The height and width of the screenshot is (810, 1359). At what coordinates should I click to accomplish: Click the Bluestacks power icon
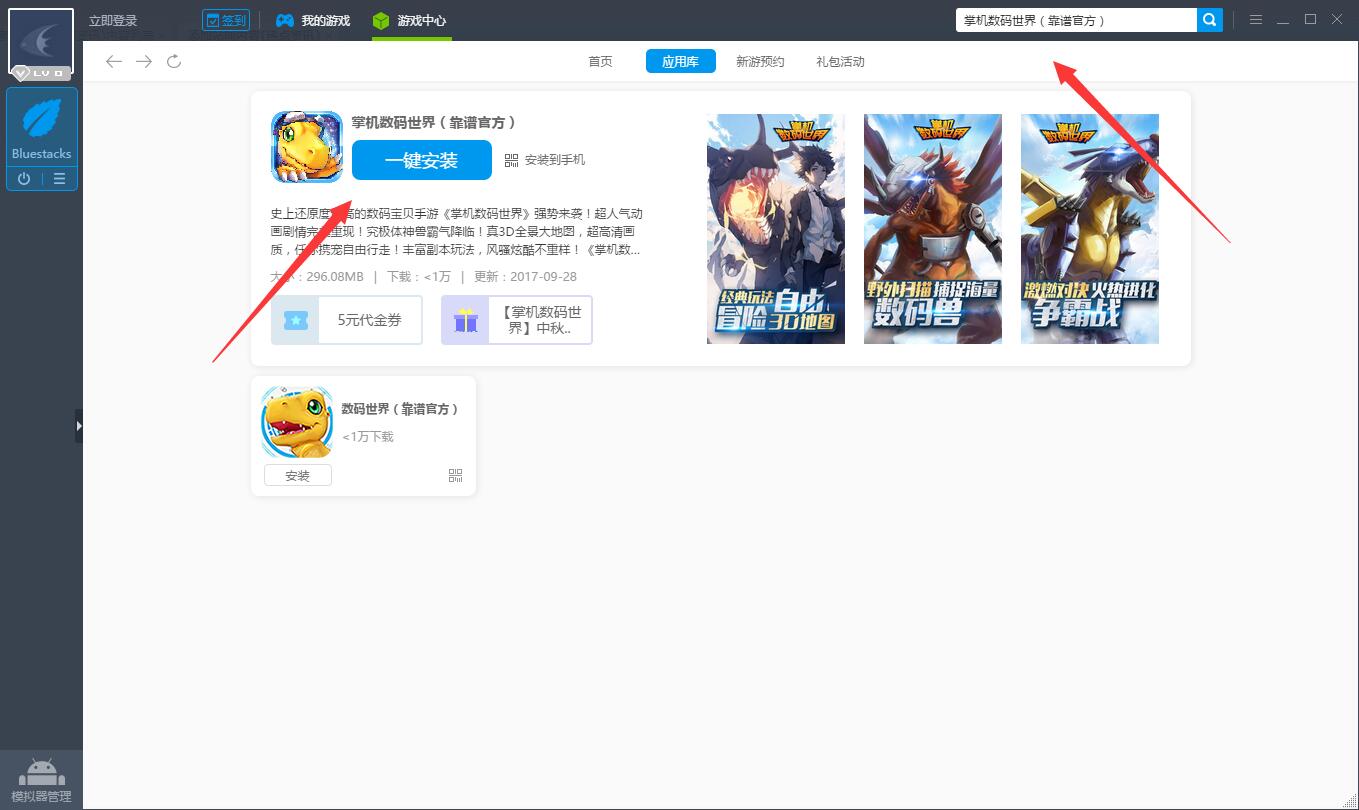point(24,179)
